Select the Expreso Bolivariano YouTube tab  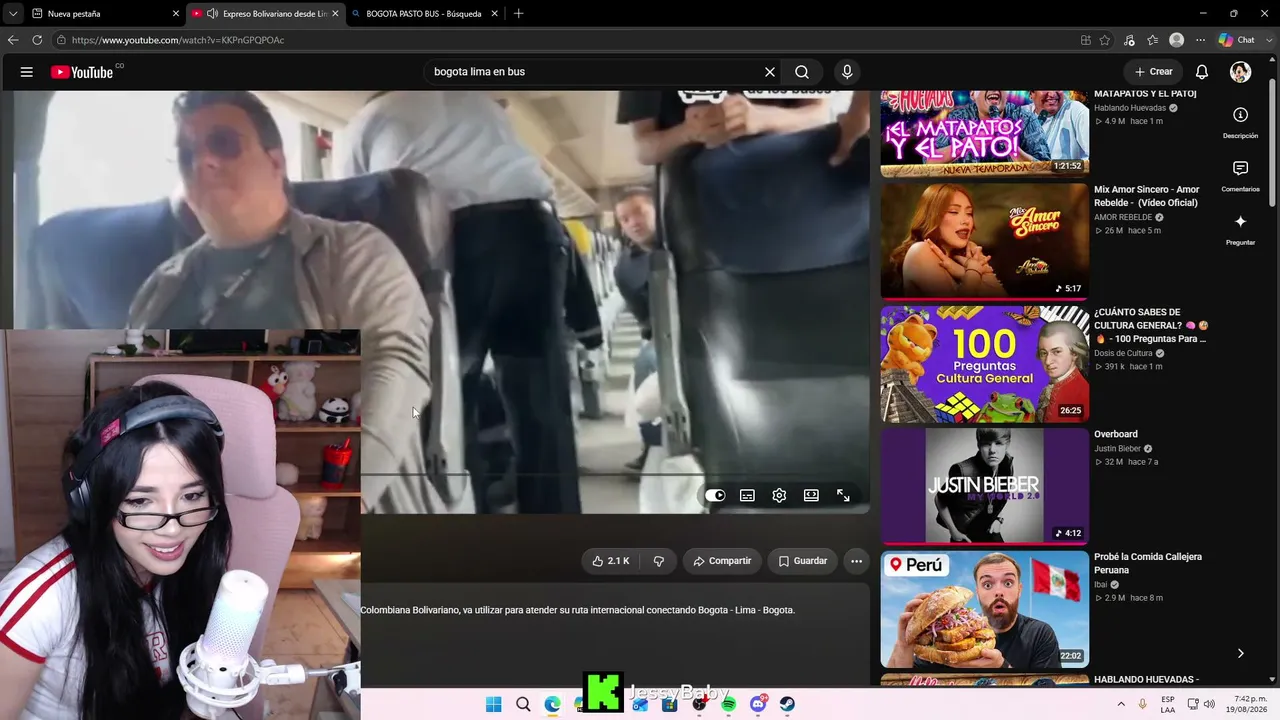coord(265,14)
